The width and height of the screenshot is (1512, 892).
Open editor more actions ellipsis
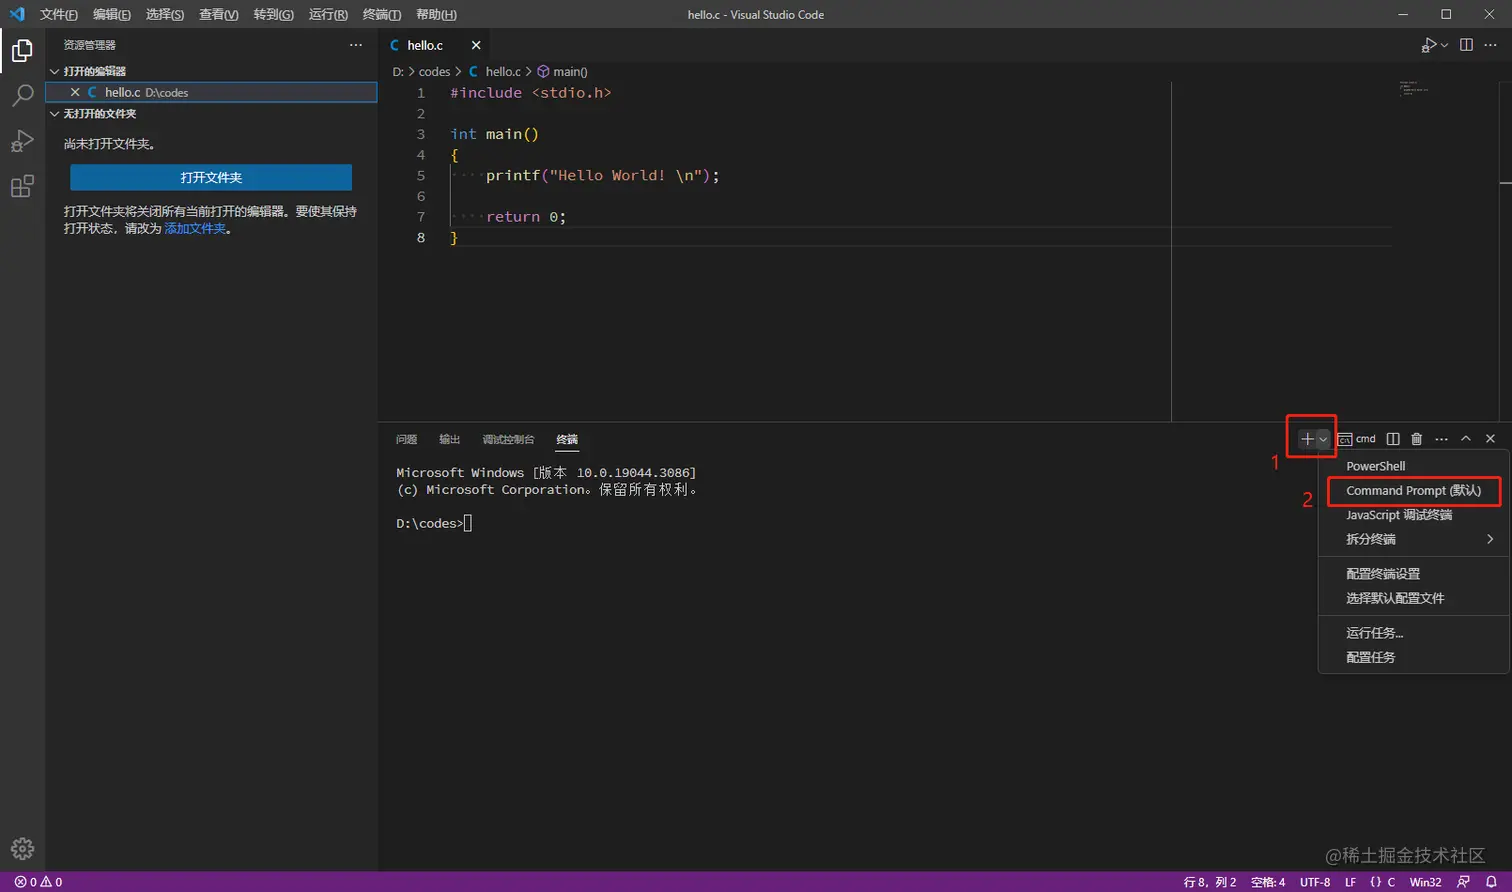(x=1491, y=45)
